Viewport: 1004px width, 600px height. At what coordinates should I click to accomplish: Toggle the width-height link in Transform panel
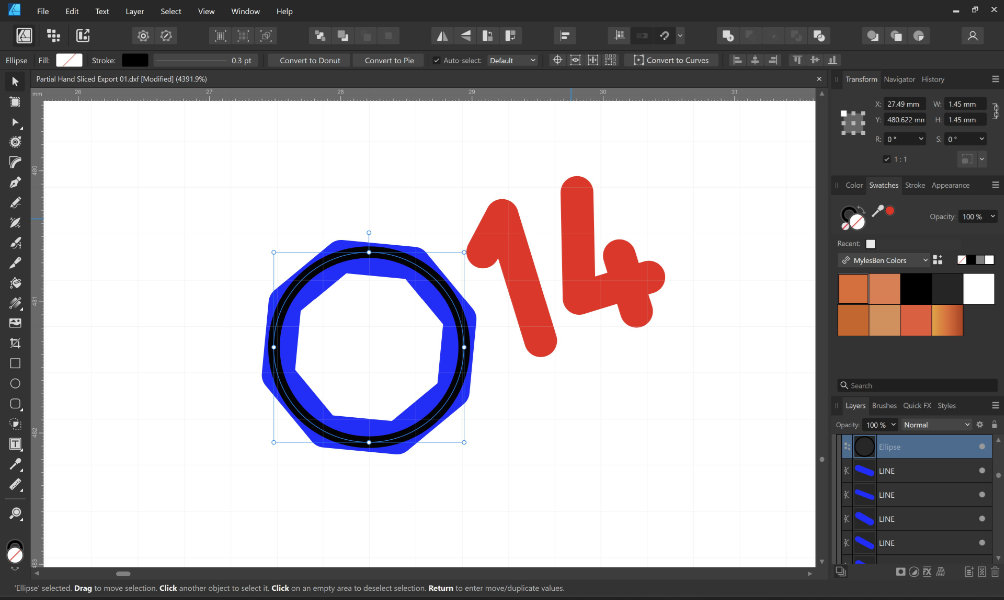996,111
